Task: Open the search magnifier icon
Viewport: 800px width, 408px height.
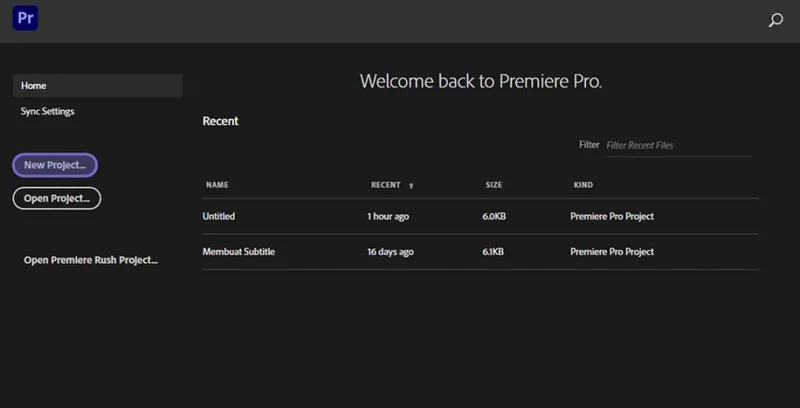Action: click(x=776, y=20)
